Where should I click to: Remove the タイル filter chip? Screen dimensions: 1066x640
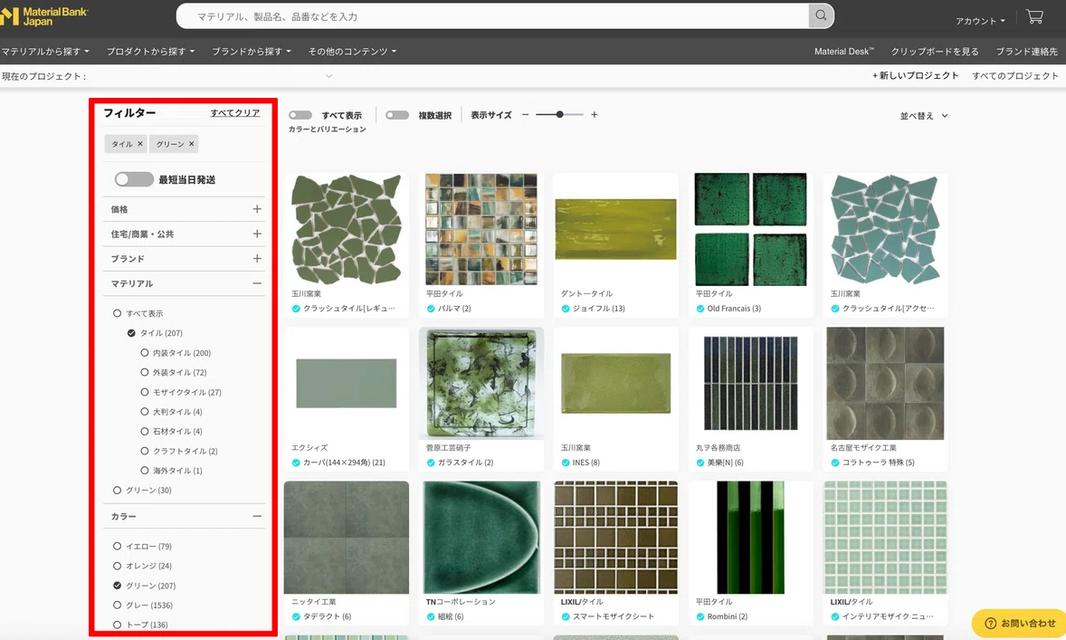[x=140, y=144]
